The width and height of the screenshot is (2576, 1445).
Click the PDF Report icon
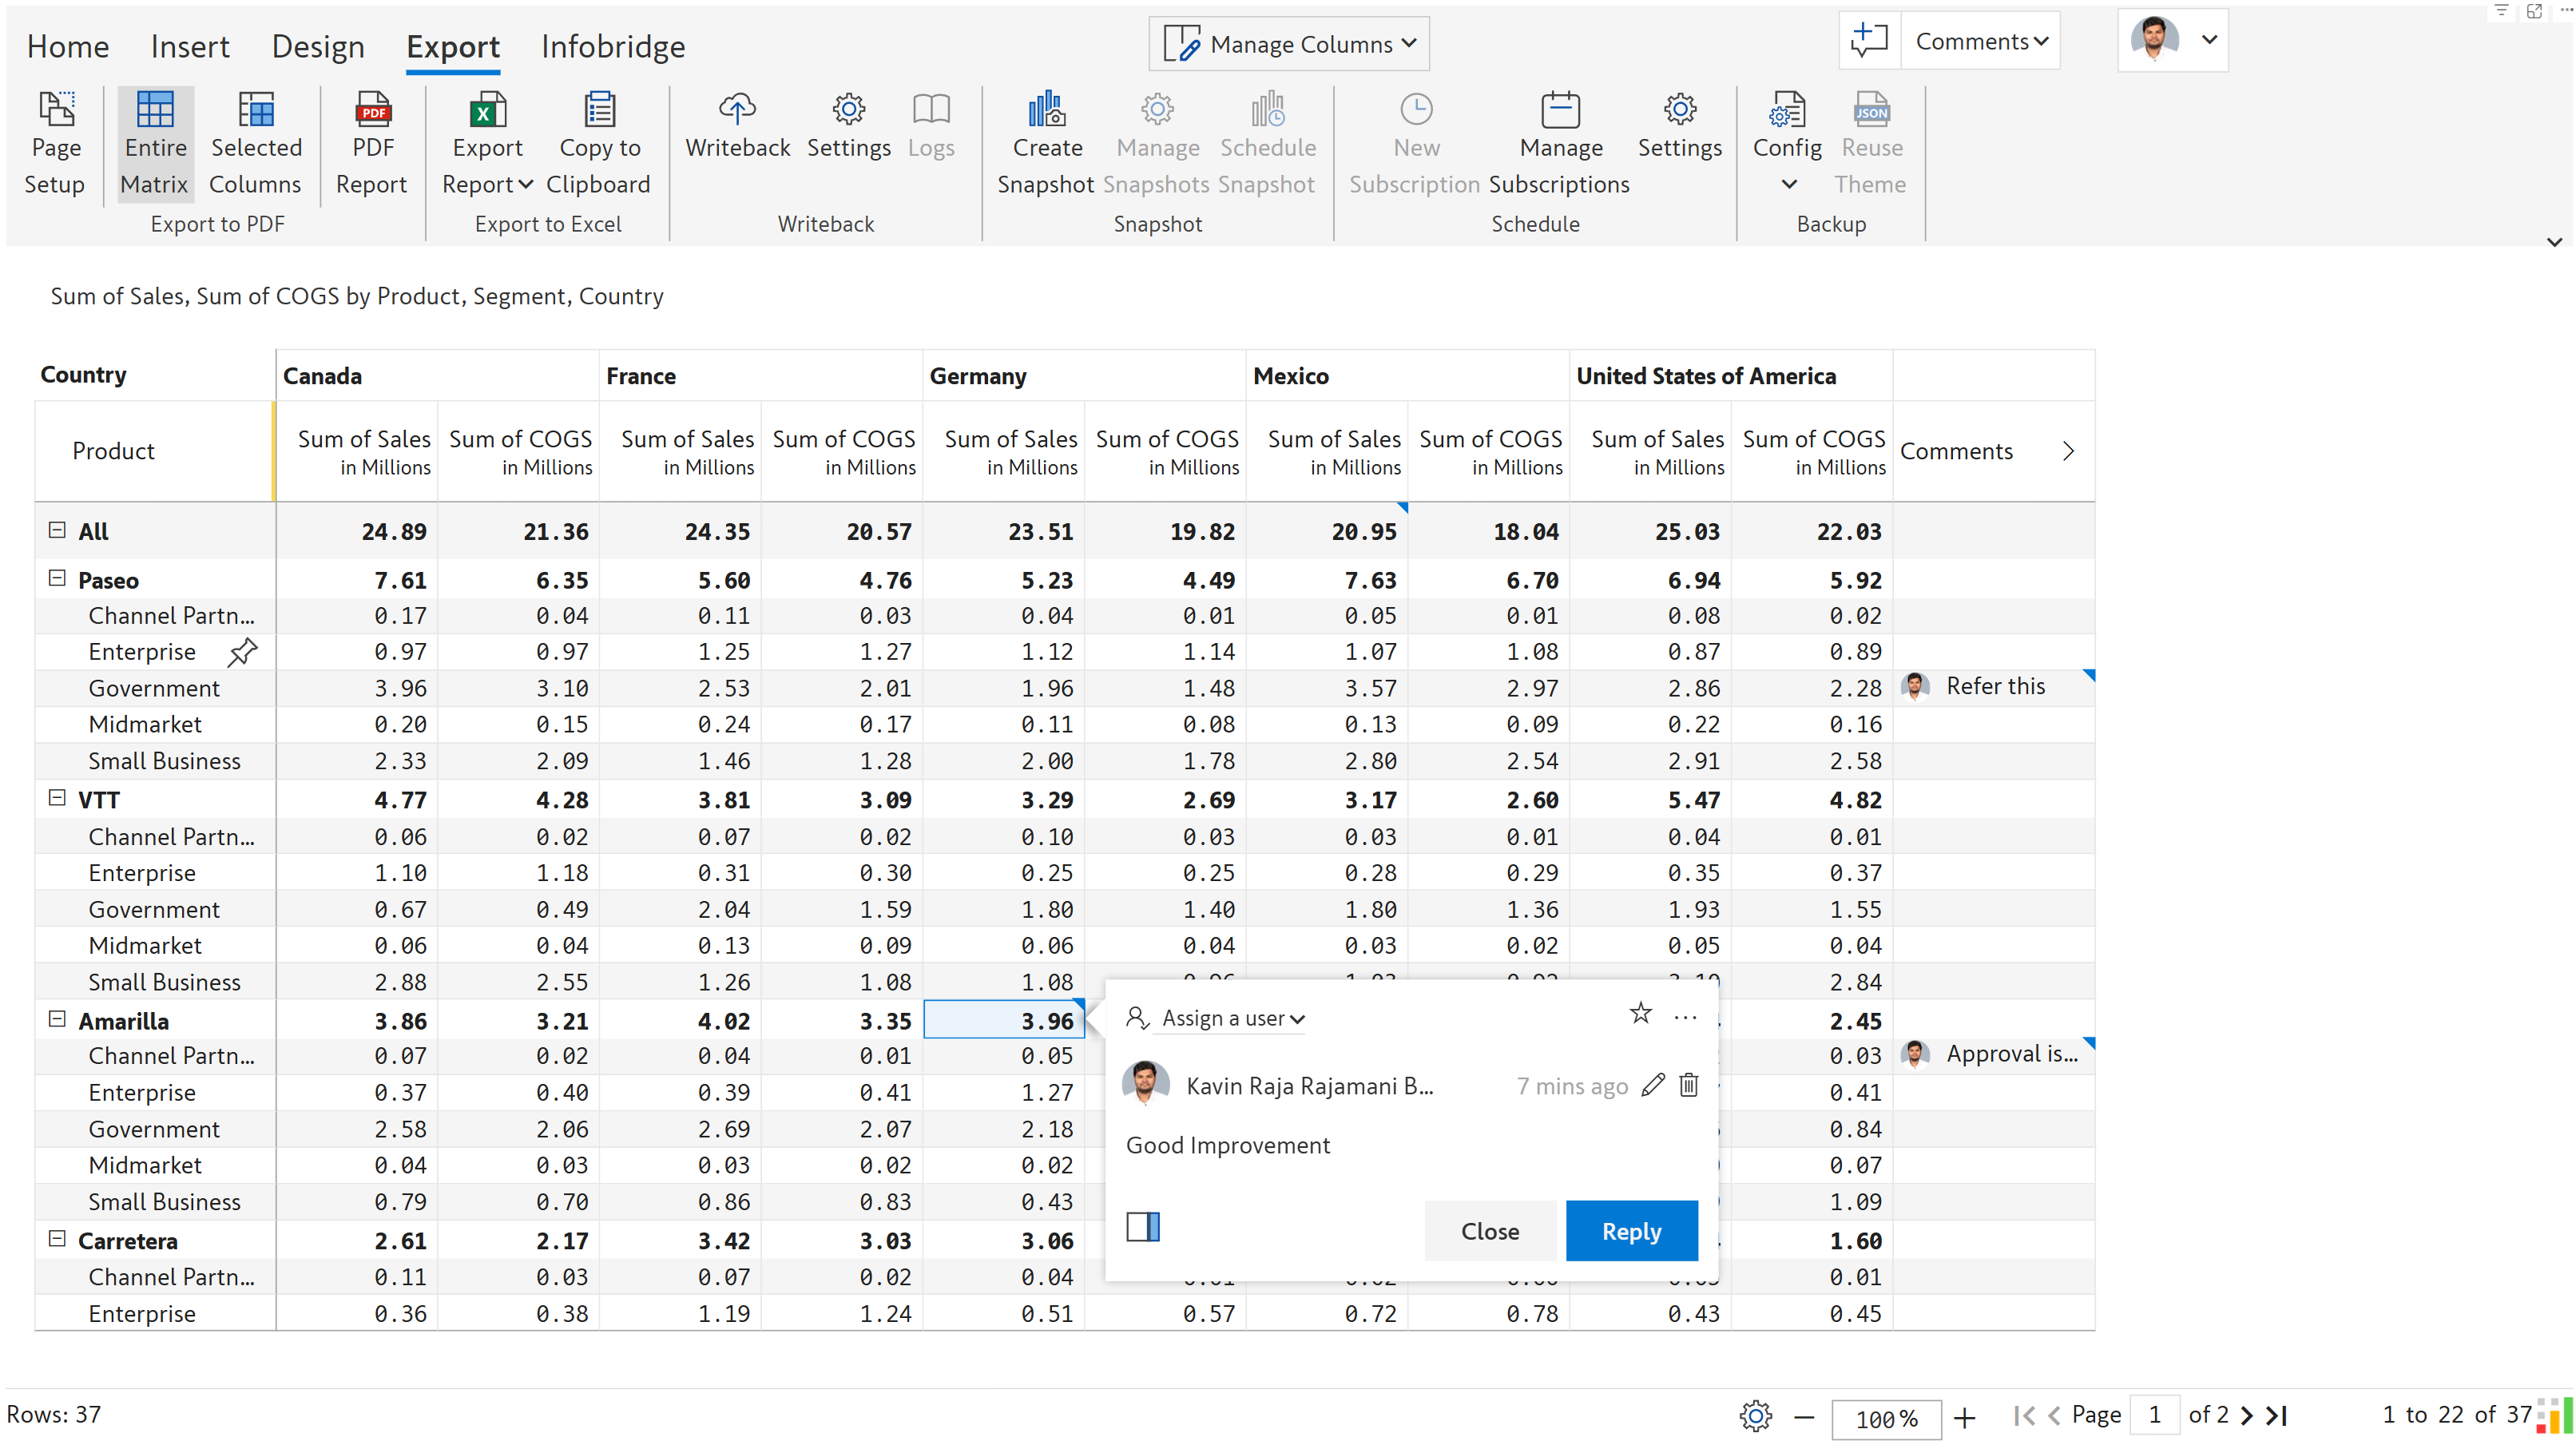372,109
